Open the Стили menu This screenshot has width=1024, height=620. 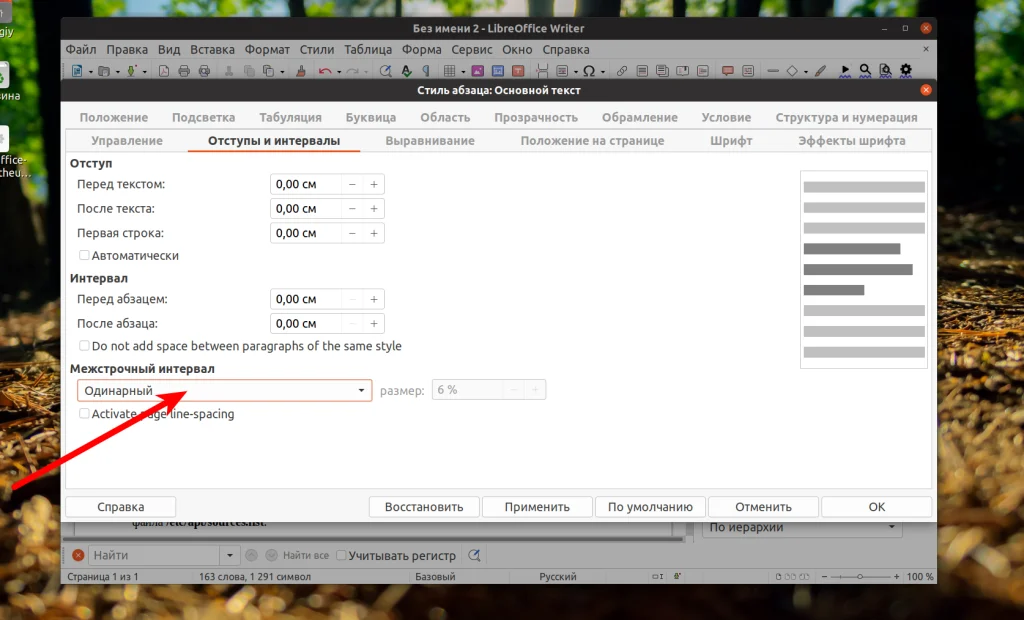(x=317, y=50)
